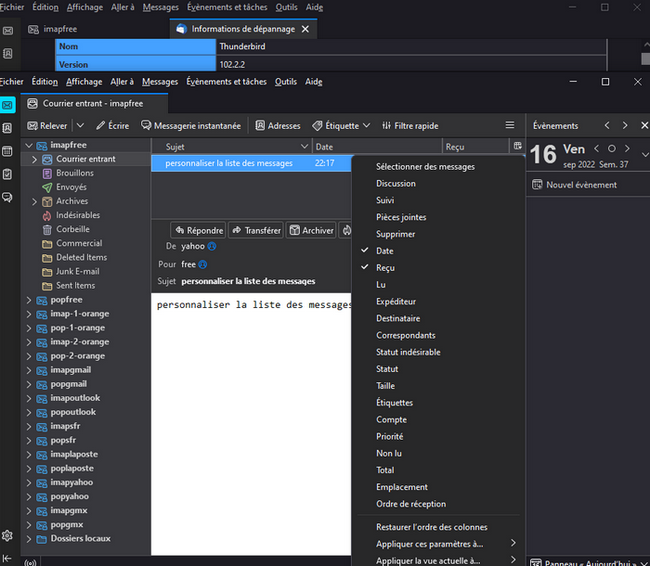
Task: Open Settings via the sidebar gear icon
Action: pos(8,536)
